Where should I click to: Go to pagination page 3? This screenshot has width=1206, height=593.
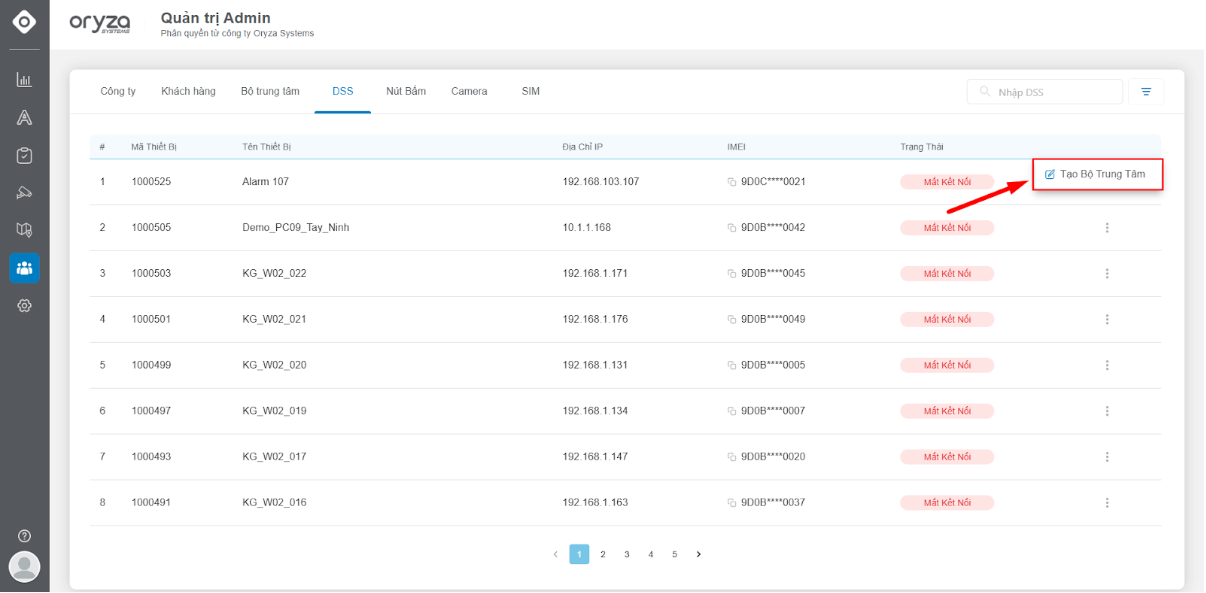(627, 554)
